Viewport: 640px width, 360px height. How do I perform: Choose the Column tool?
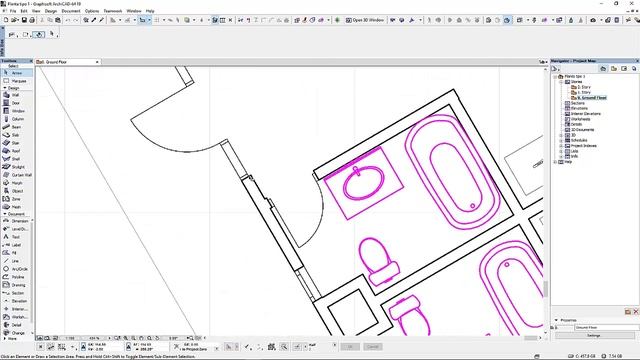(x=17, y=119)
